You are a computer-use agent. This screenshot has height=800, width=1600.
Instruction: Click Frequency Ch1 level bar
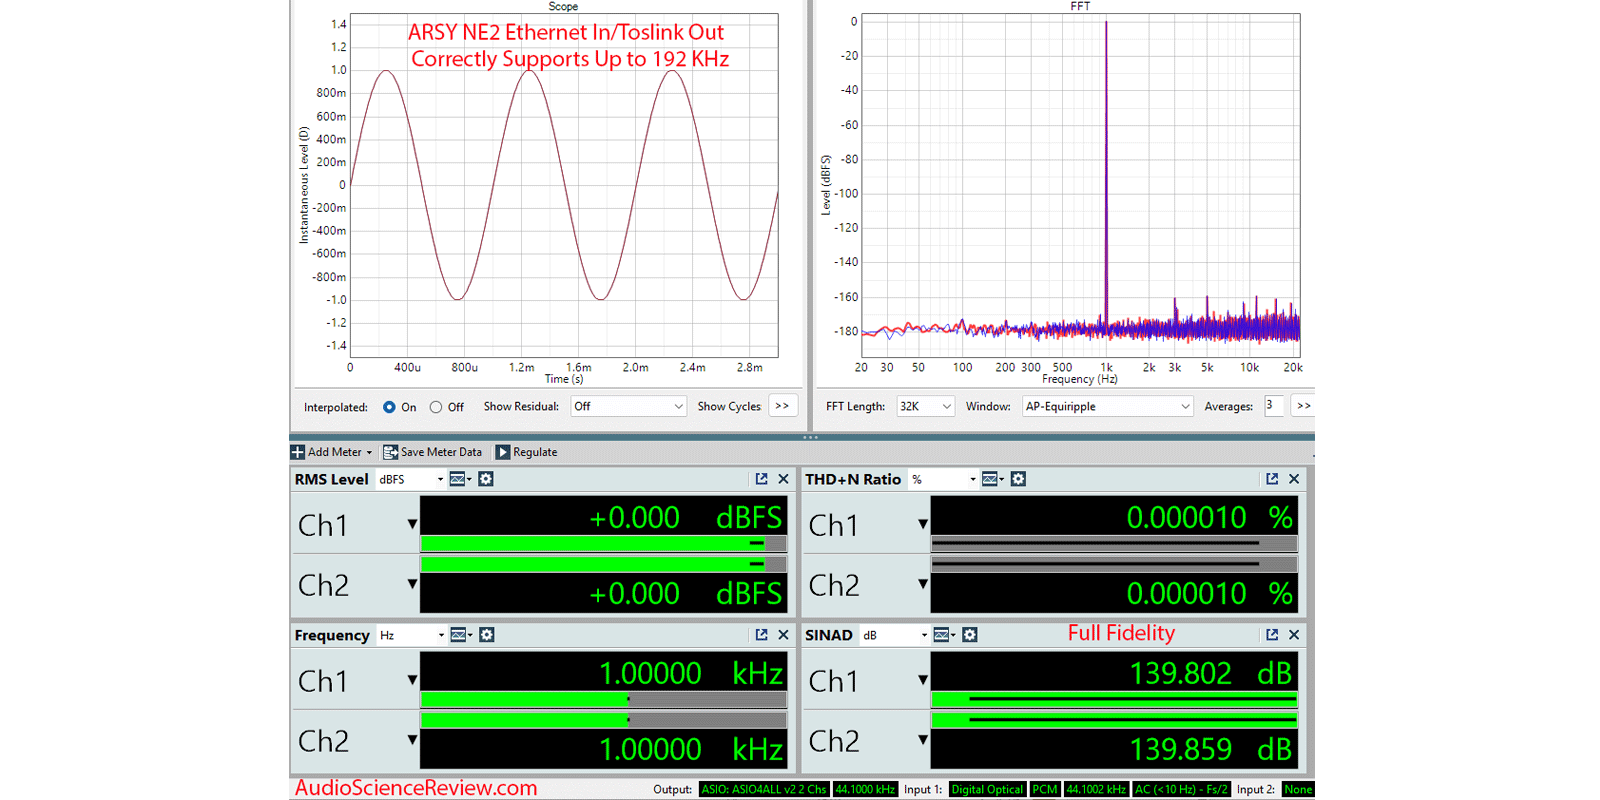[x=603, y=699]
